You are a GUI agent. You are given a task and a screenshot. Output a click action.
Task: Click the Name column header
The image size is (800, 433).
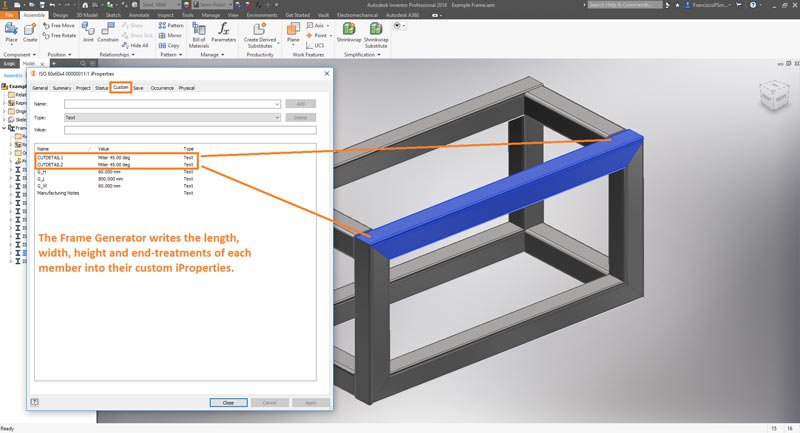point(65,149)
